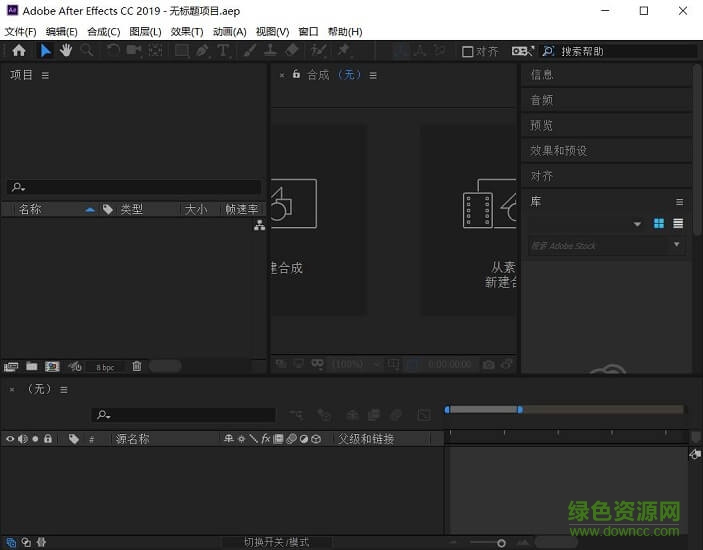
Task: Click the Home icon in the toolbar
Action: pos(18,50)
